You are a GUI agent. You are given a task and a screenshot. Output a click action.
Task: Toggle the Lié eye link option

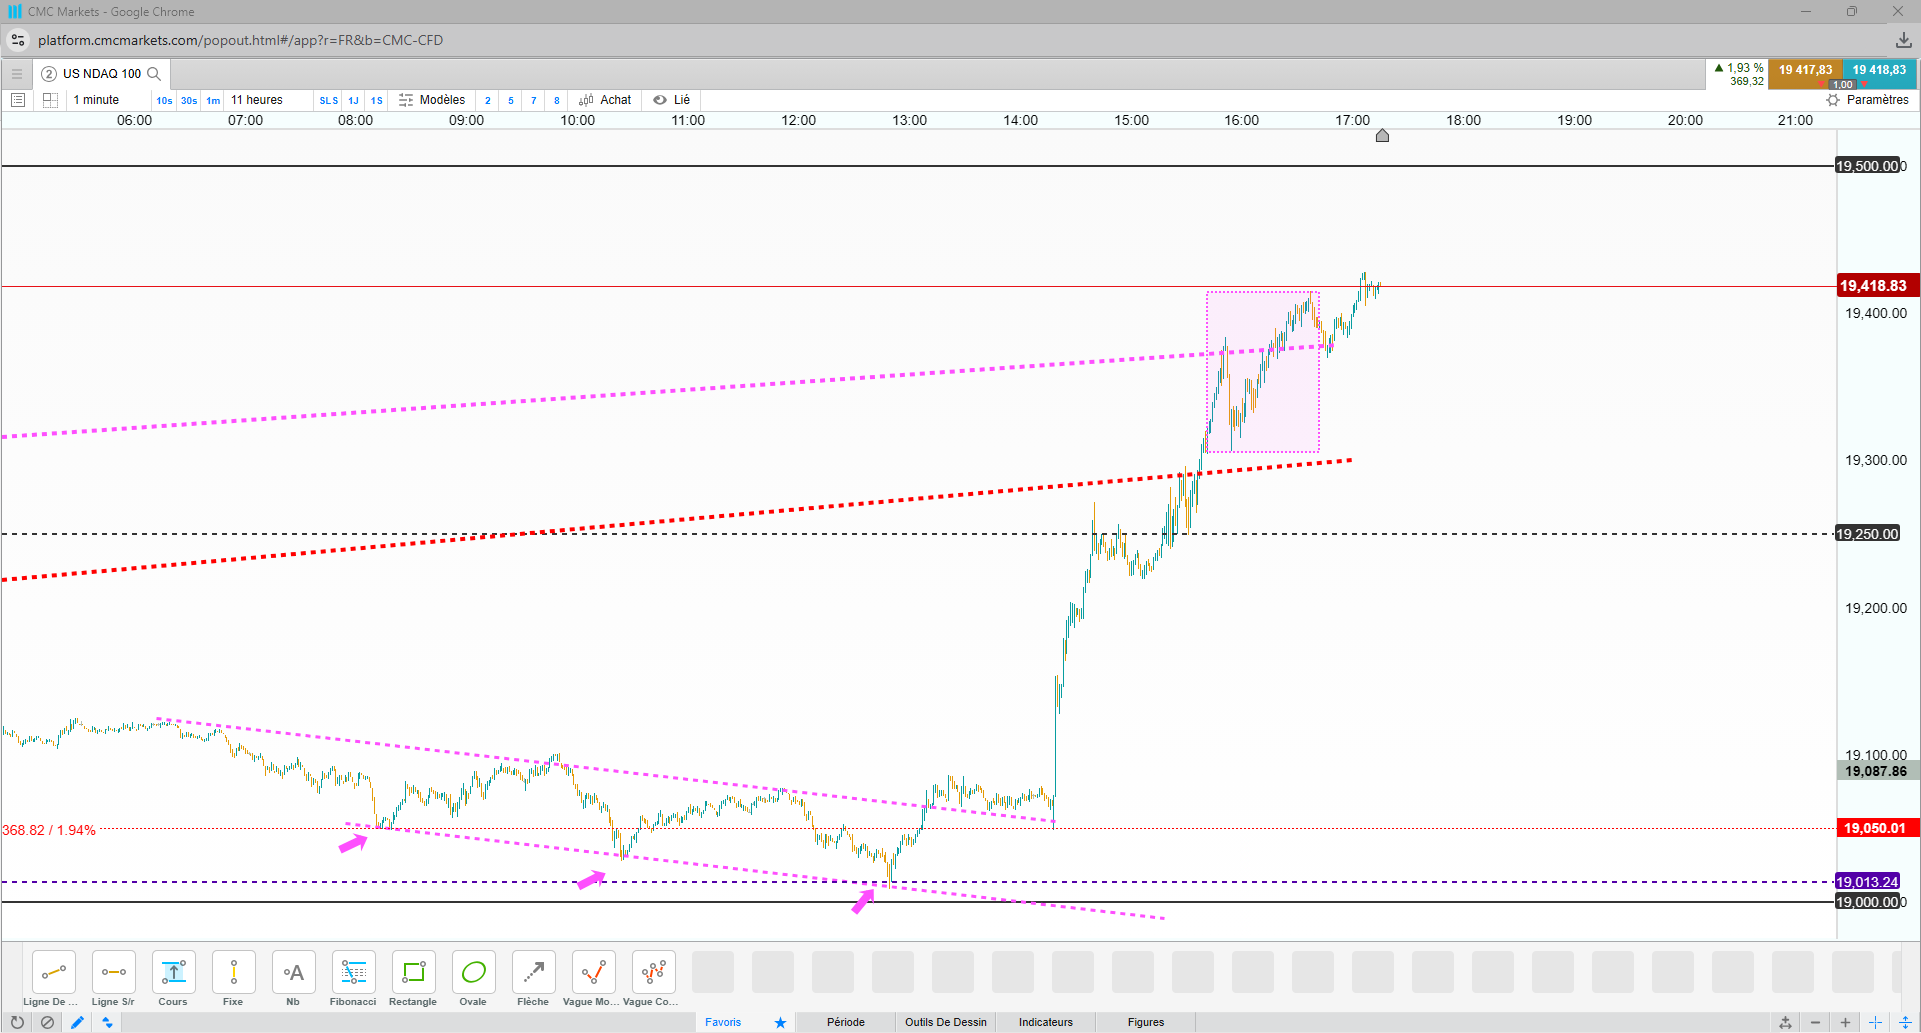click(x=672, y=100)
